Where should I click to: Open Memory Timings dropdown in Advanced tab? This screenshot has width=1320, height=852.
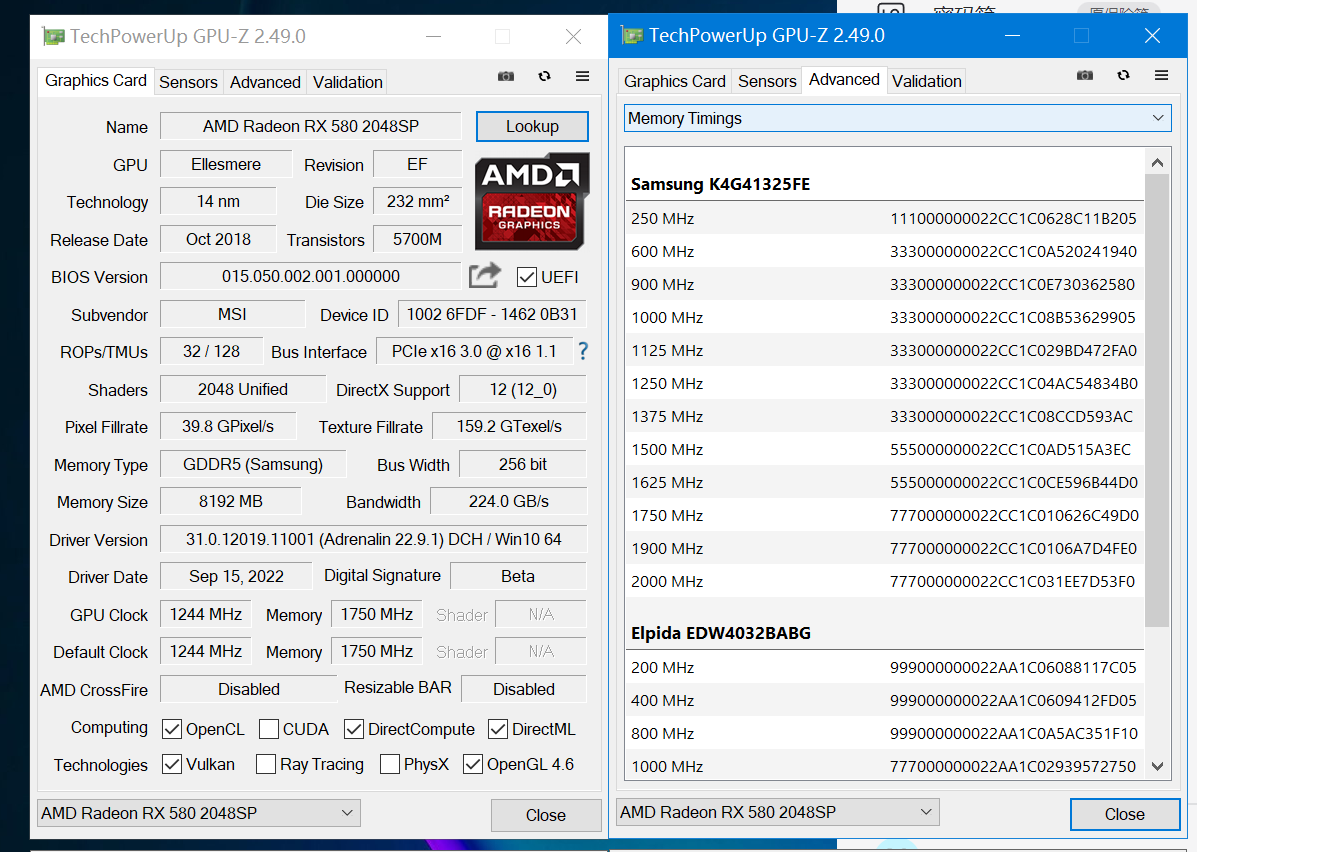click(x=897, y=118)
